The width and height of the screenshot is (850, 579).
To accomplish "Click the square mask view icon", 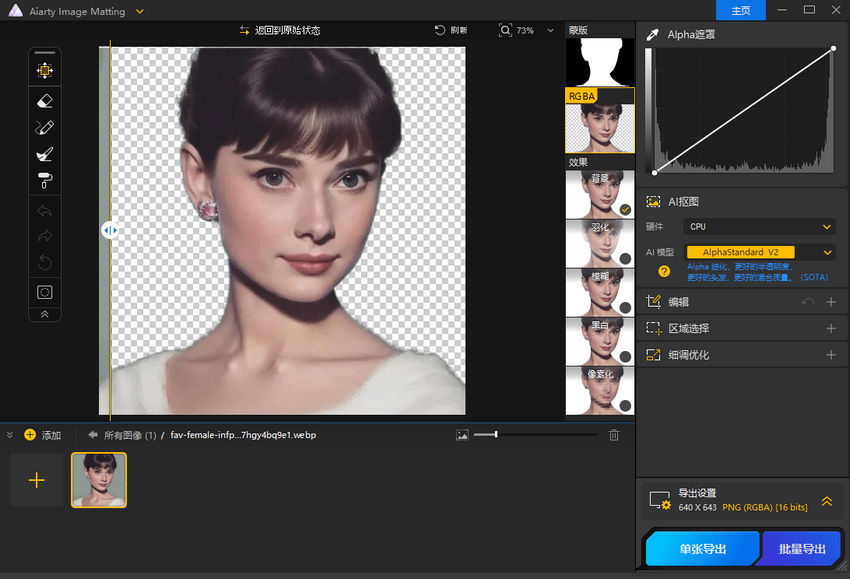I will [45, 293].
